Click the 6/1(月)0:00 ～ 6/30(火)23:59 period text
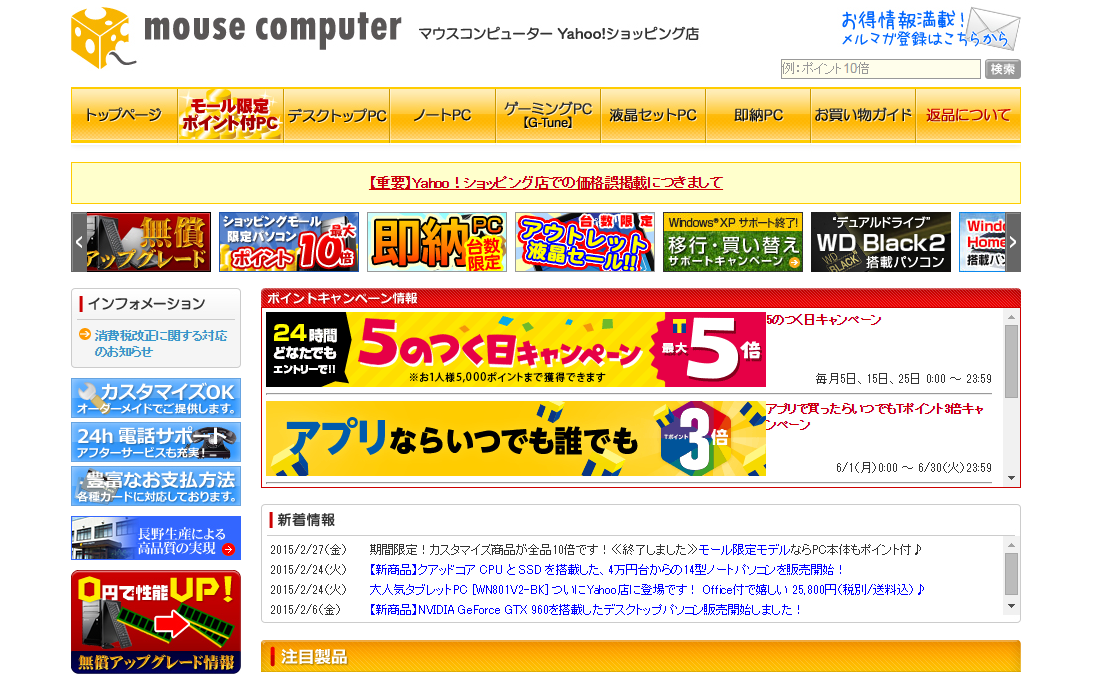The width and height of the screenshot is (1112, 676). pyautogui.click(x=913, y=467)
